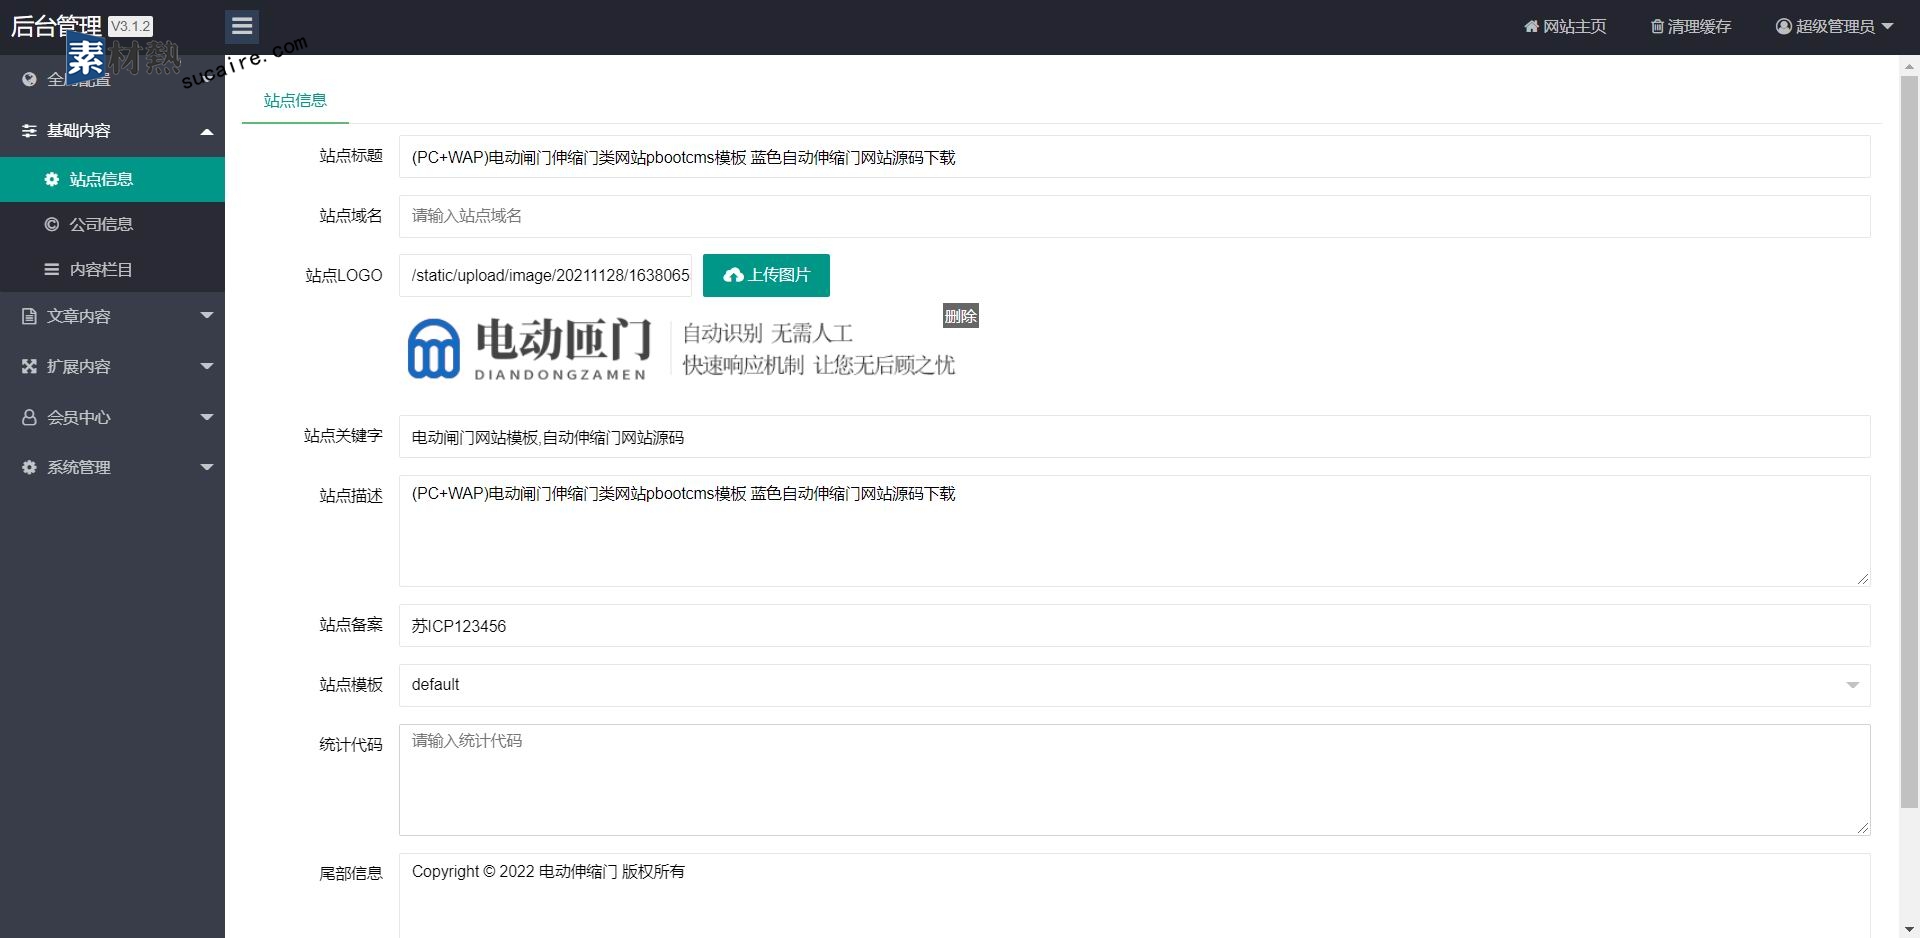Screen dimensions: 1920x938
Task: Click 清理缓存 clear cache link
Action: 1691,27
